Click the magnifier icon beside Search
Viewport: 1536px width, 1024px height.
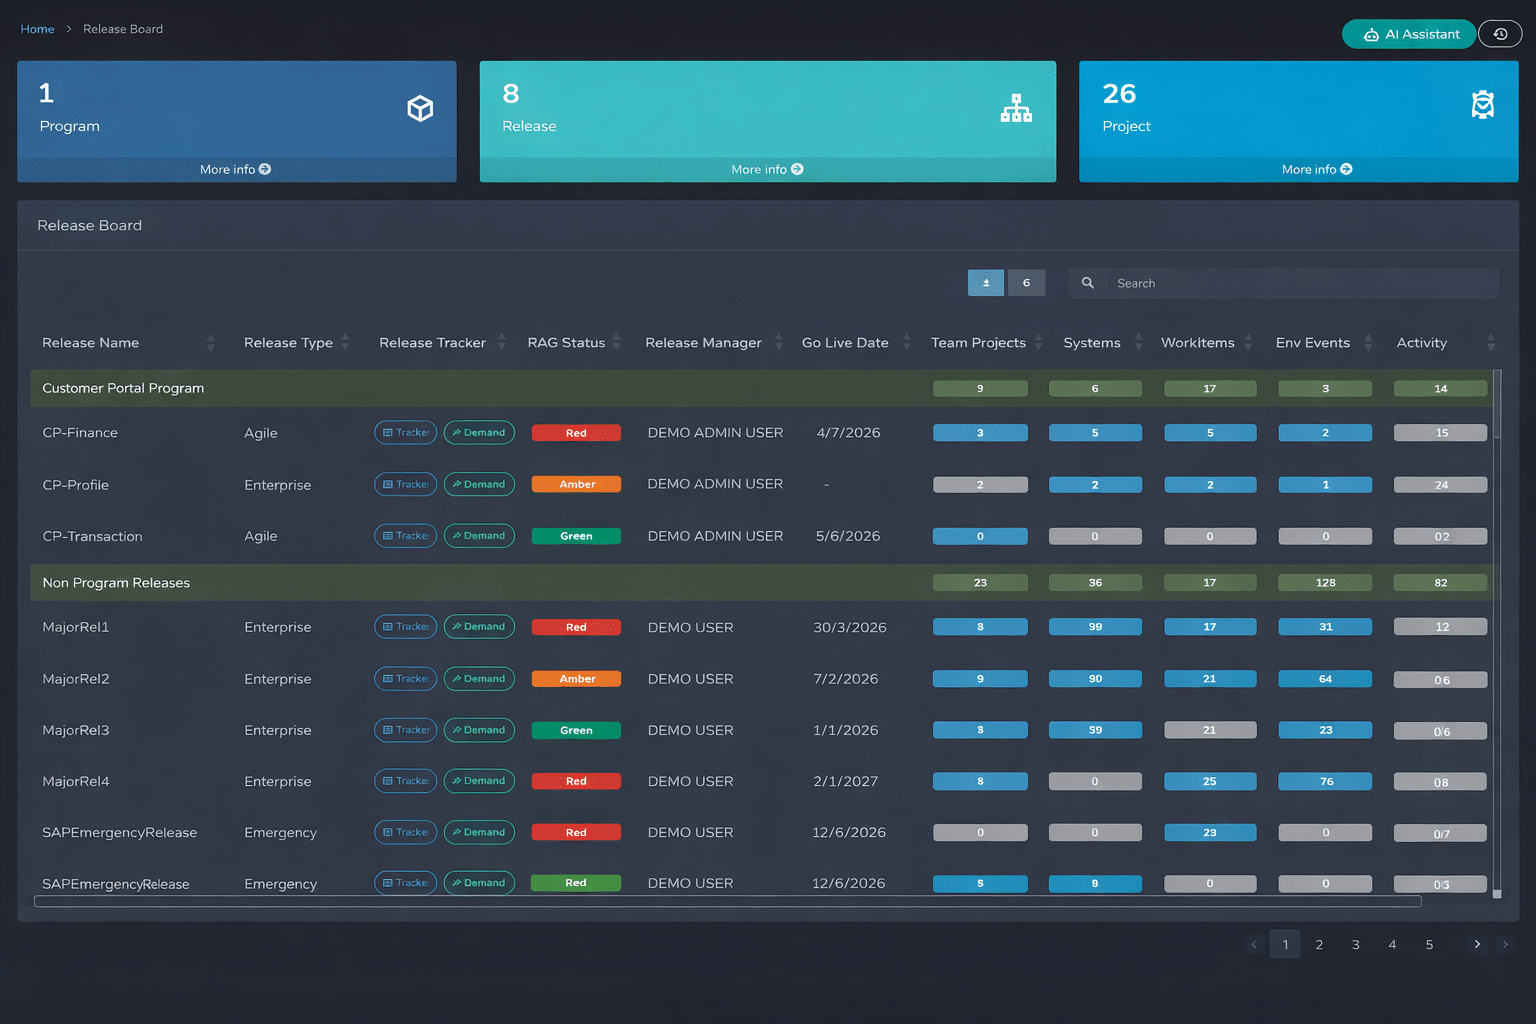pyautogui.click(x=1088, y=283)
